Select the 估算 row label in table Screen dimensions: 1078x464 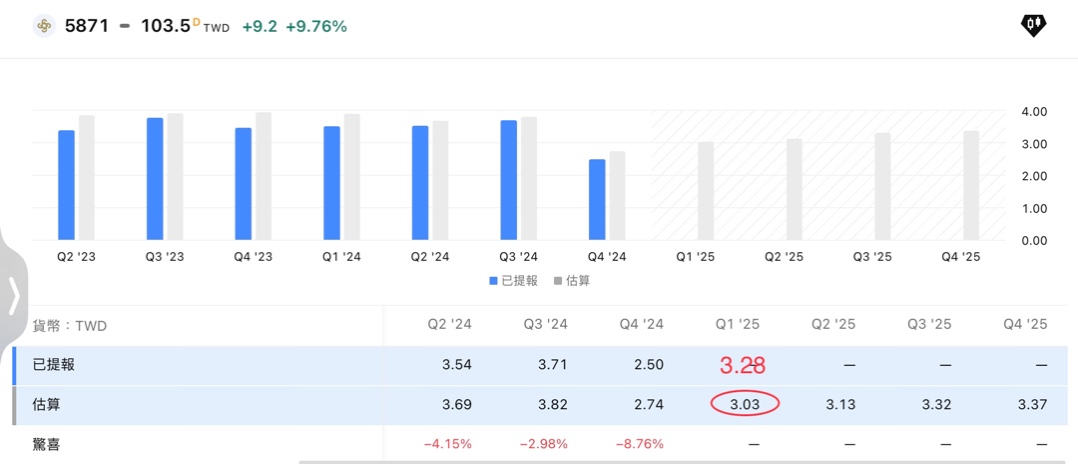coord(47,404)
